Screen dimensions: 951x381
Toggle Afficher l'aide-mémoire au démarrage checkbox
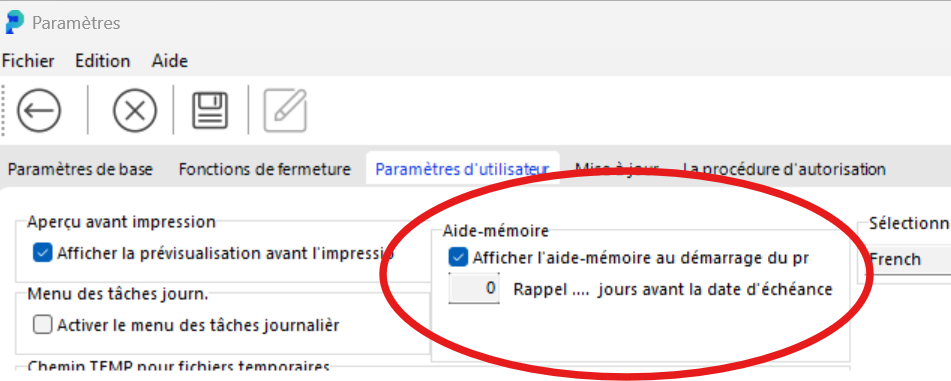pyautogui.click(x=457, y=258)
